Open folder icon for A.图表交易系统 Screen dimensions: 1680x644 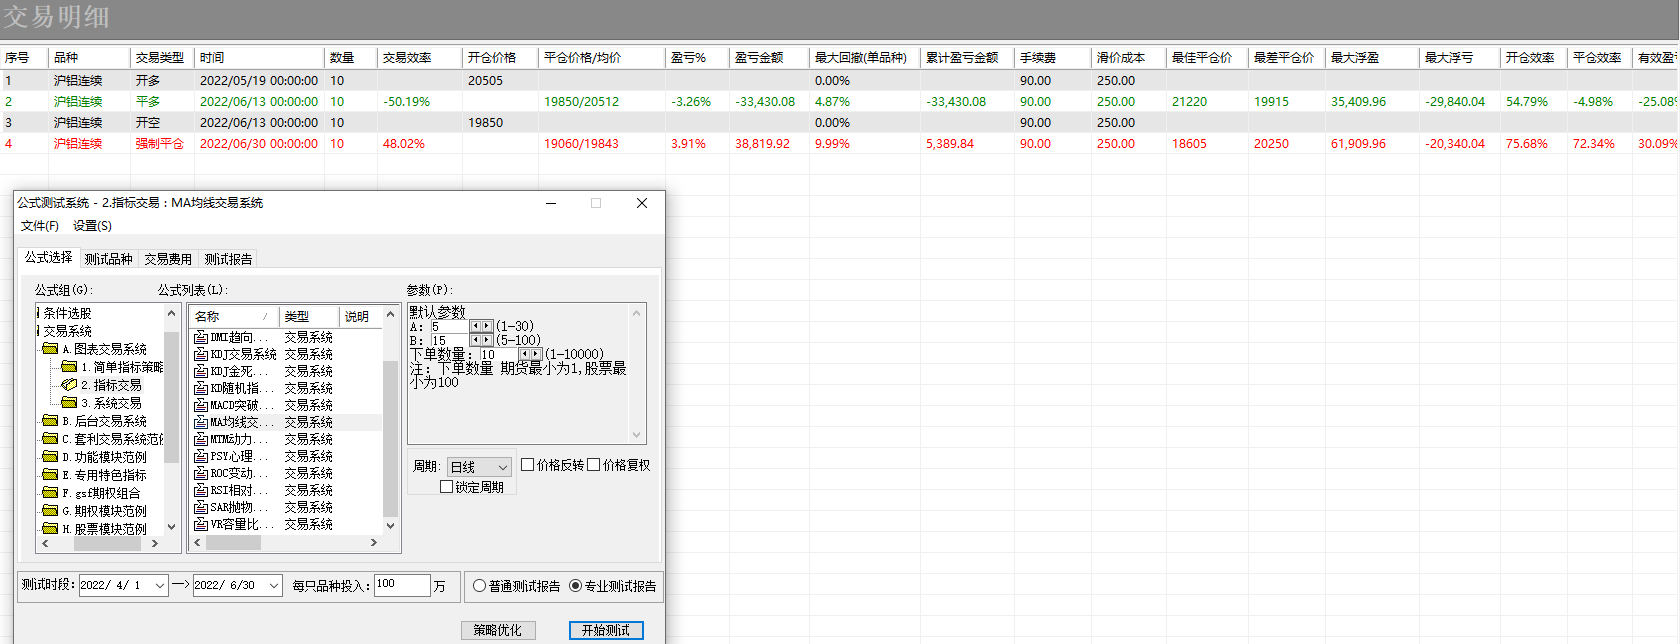[x=50, y=349]
